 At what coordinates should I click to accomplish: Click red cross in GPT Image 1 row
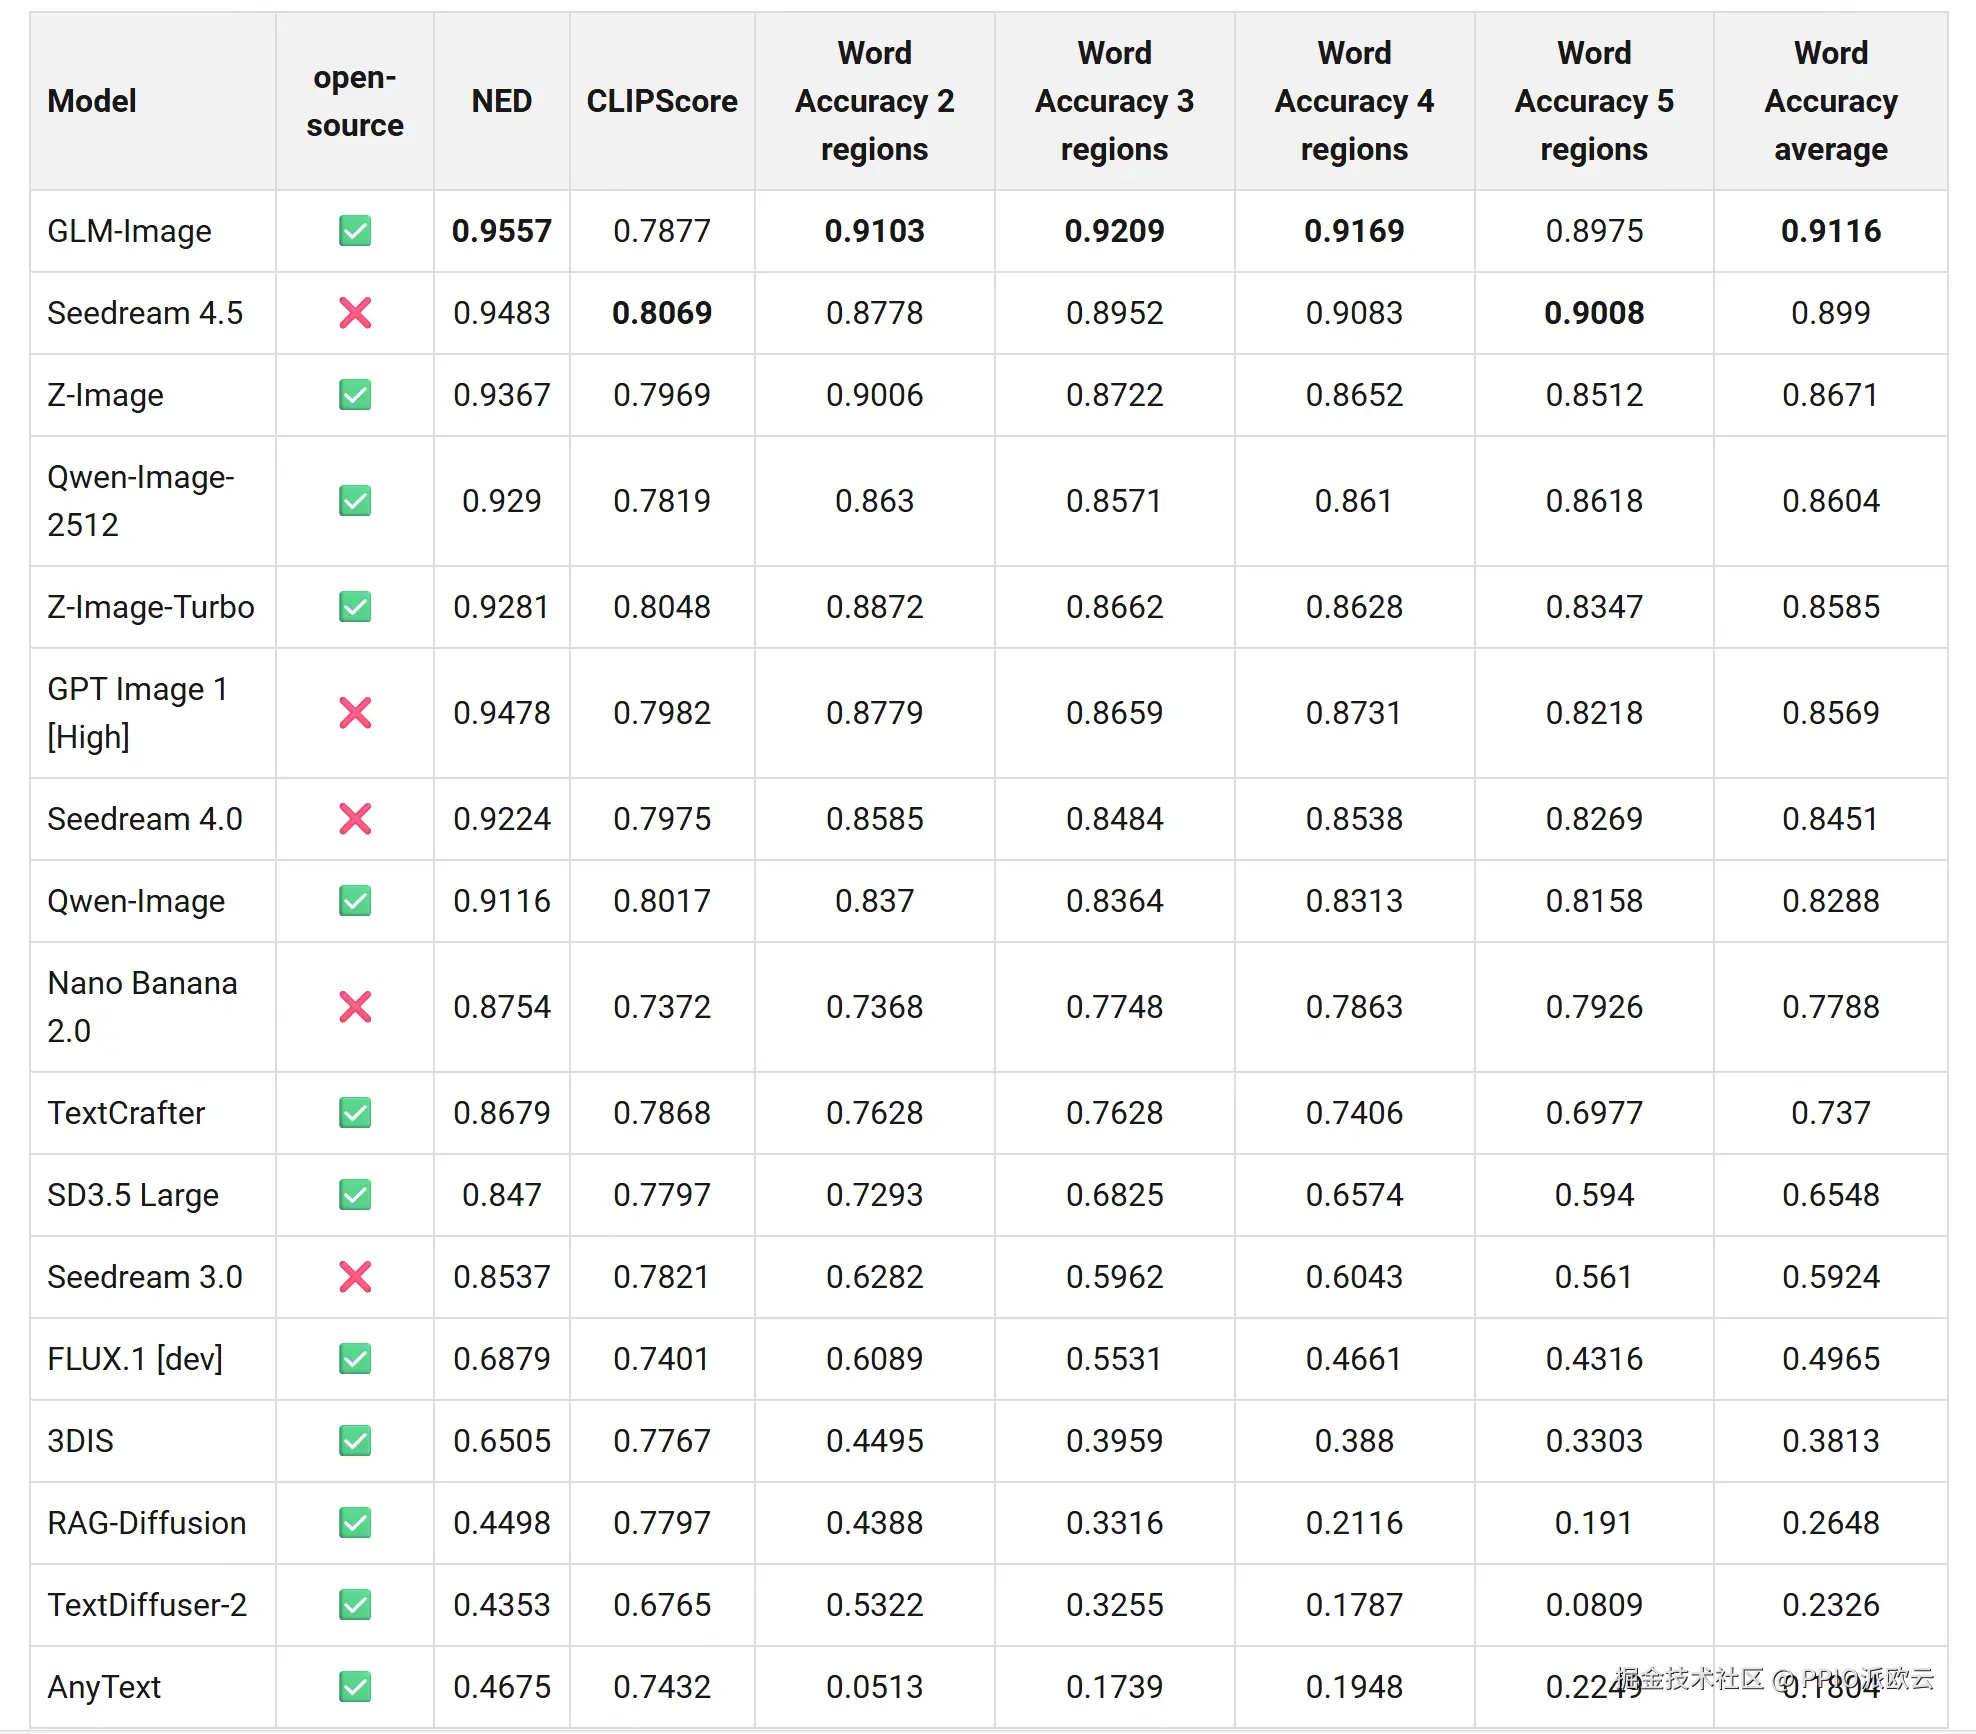355,713
